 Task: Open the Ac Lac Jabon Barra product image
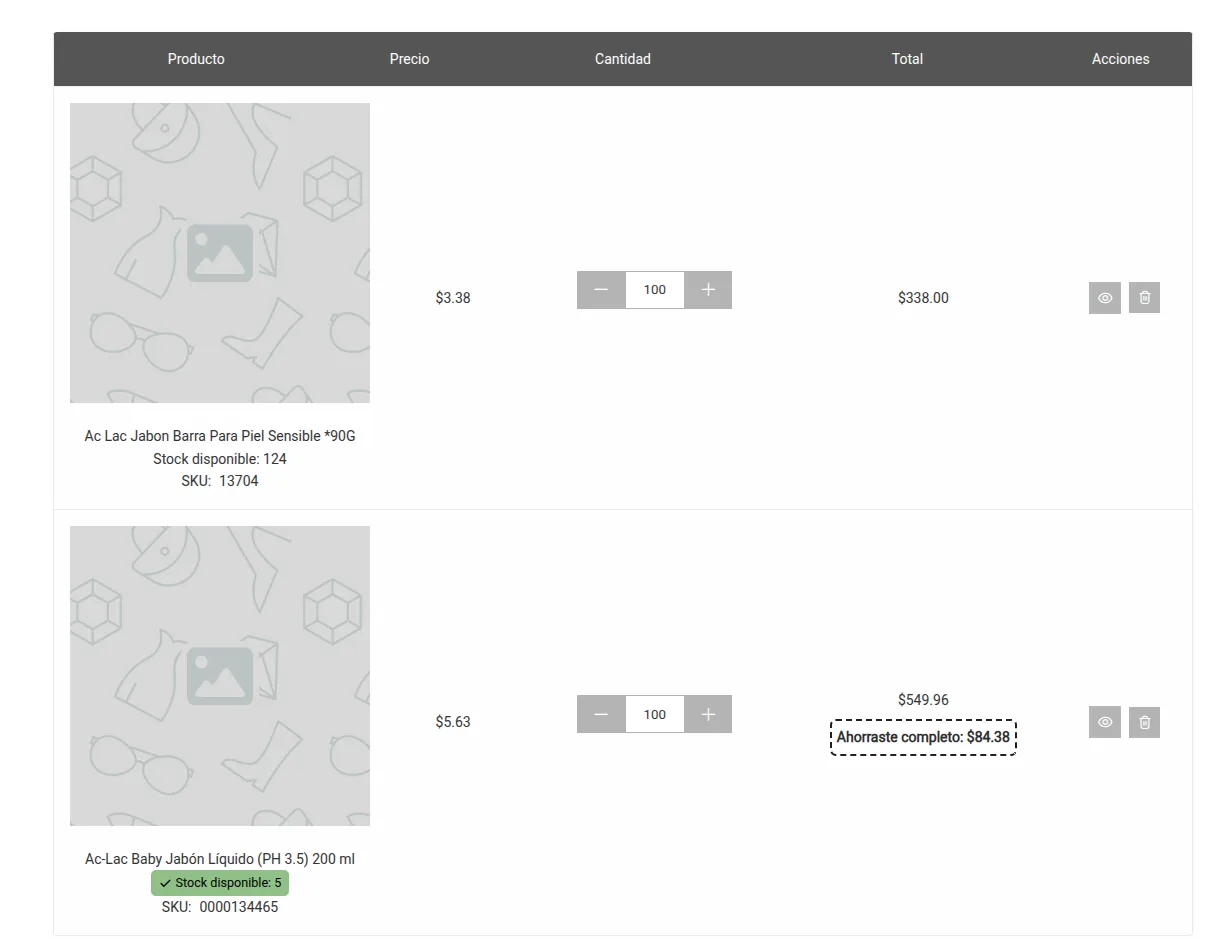pos(220,253)
